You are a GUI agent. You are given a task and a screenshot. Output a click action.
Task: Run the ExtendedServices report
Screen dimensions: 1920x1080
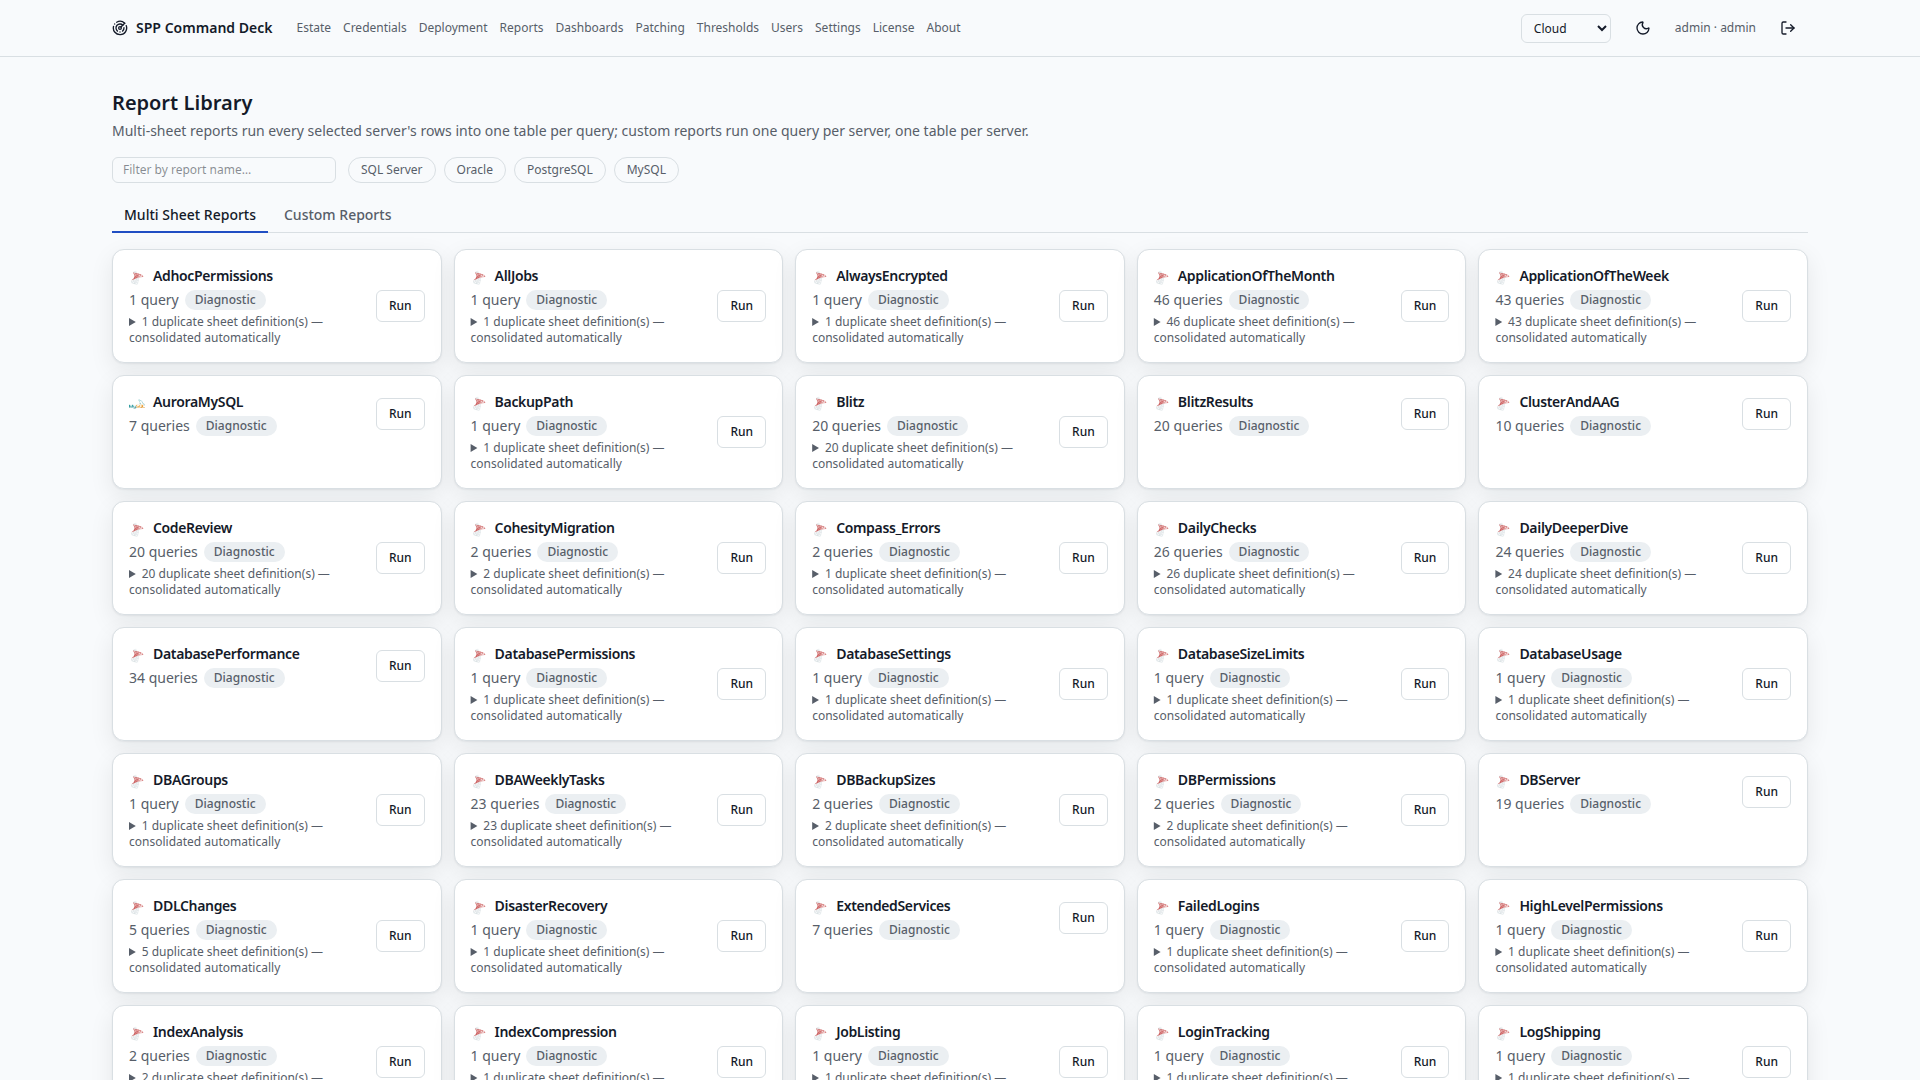point(1083,918)
